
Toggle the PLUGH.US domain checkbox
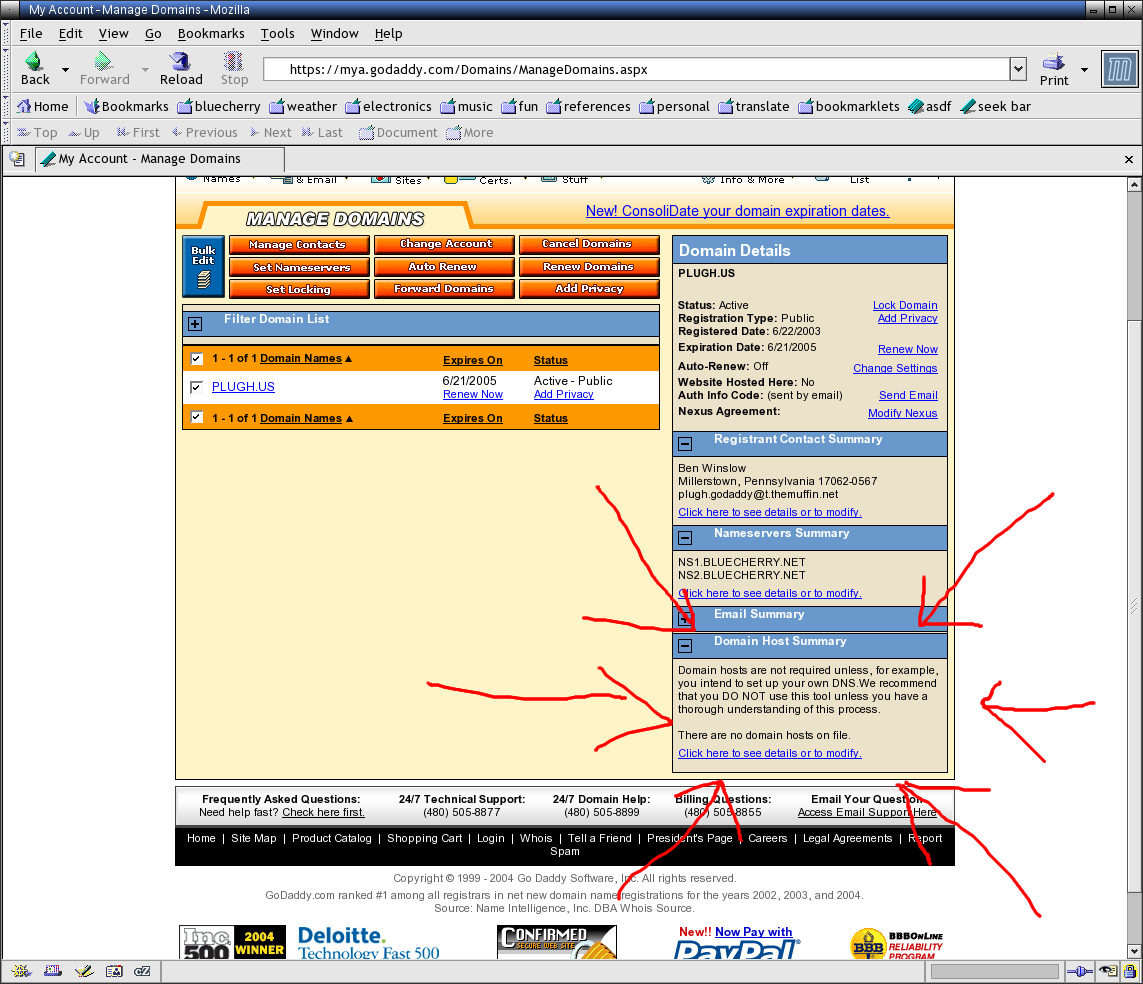[196, 387]
